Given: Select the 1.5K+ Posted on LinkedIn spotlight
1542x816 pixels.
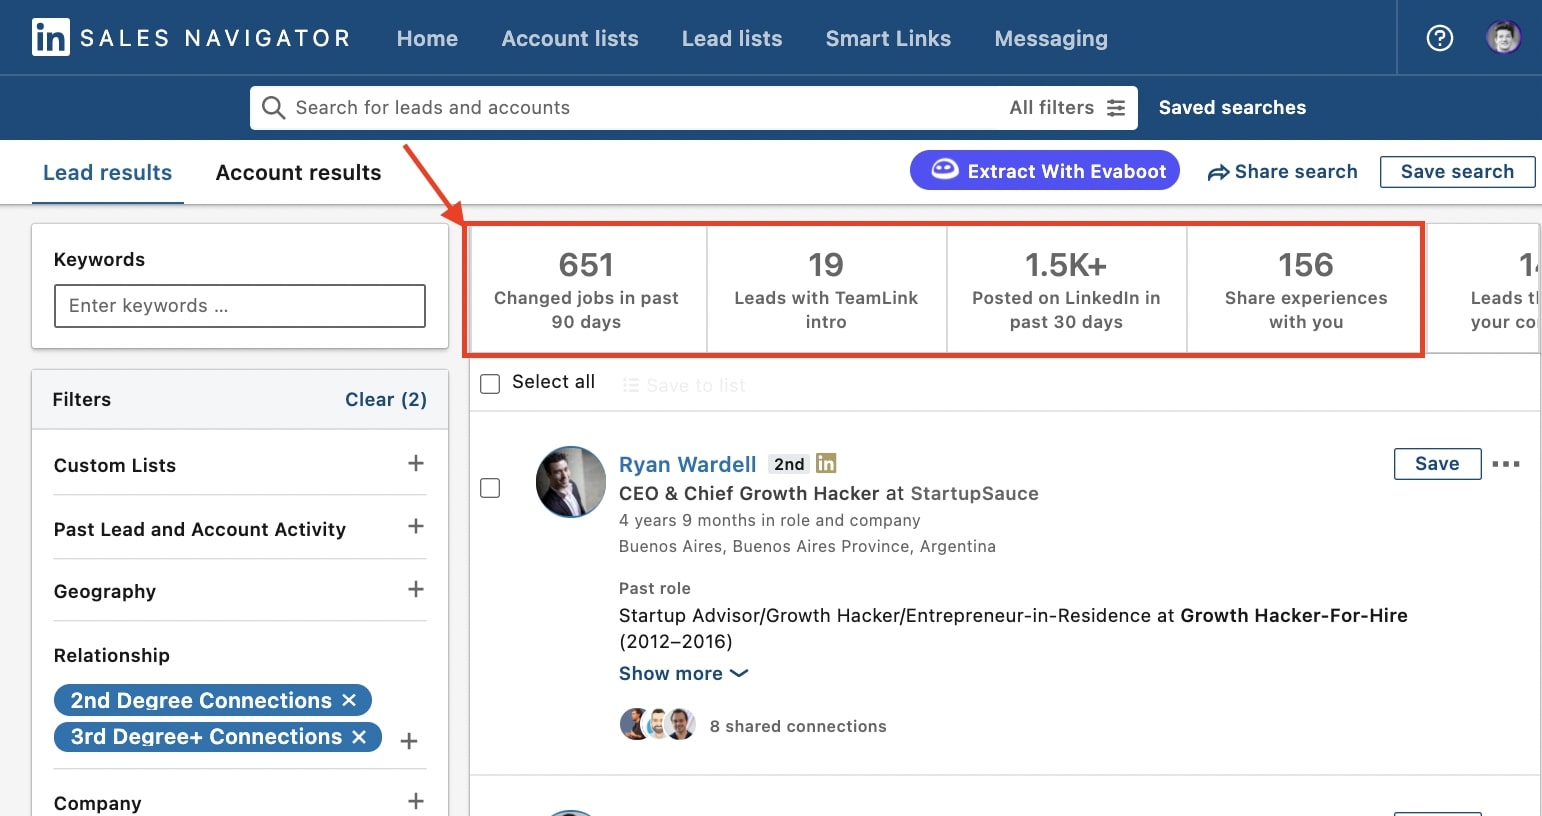Looking at the screenshot, I should [1066, 290].
